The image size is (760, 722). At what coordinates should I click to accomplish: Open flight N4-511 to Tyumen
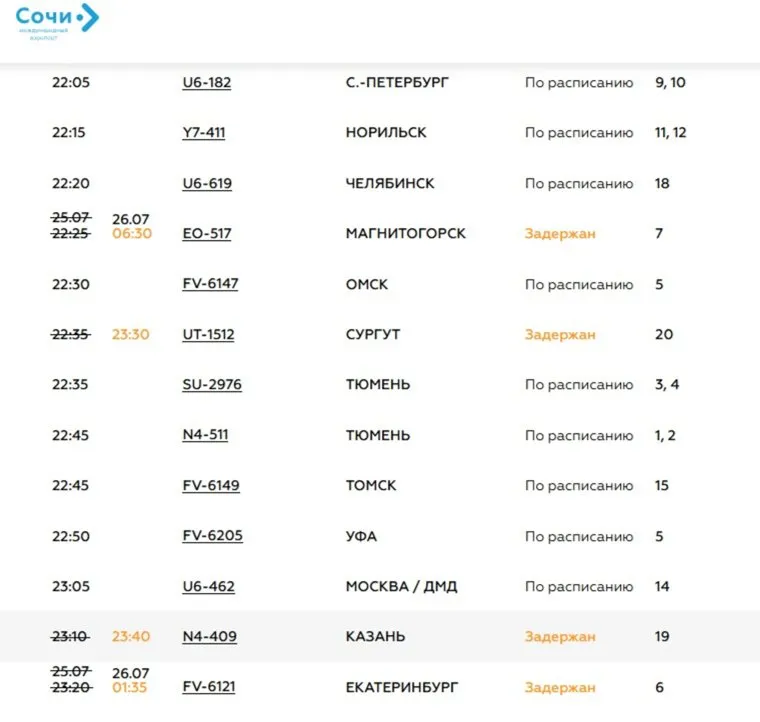point(204,435)
